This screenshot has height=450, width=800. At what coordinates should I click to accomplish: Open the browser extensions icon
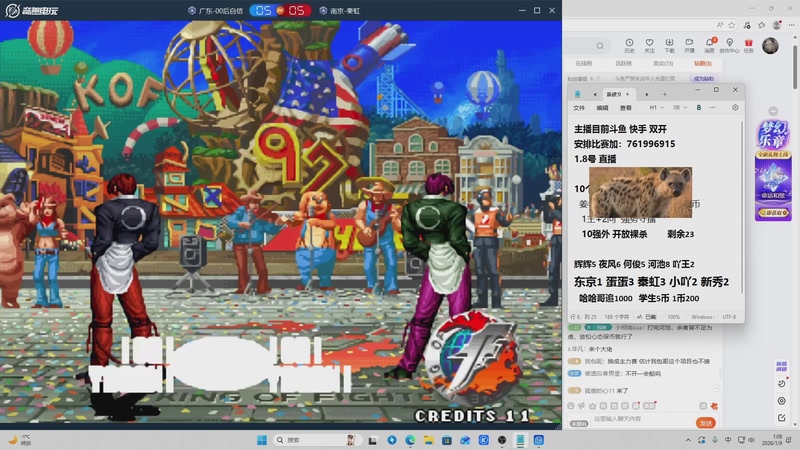(747, 24)
